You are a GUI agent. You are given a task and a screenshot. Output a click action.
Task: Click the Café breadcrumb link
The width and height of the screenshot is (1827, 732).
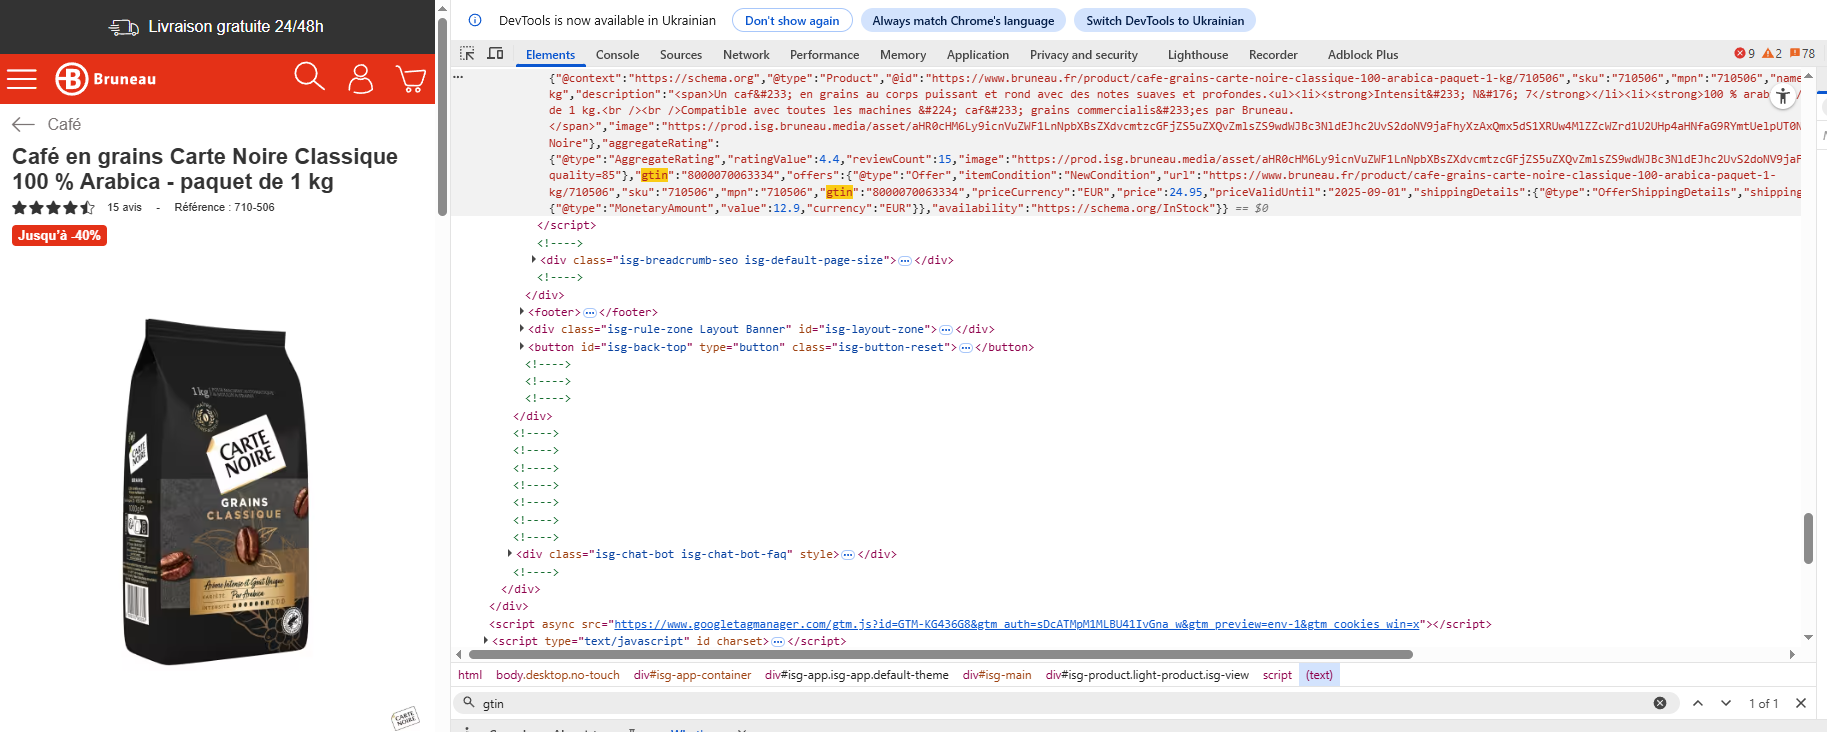[x=64, y=124]
